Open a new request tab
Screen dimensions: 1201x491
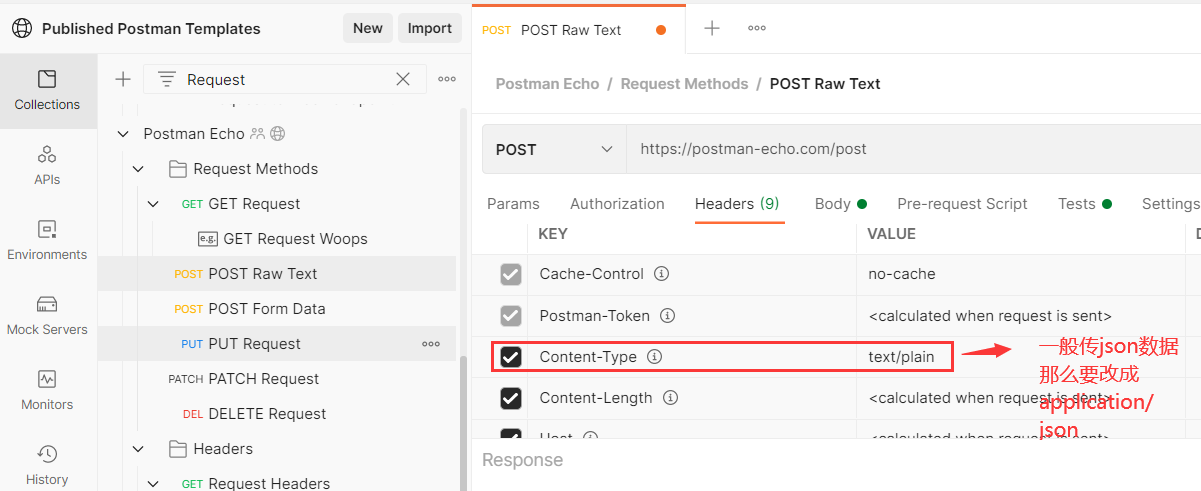[x=712, y=29]
